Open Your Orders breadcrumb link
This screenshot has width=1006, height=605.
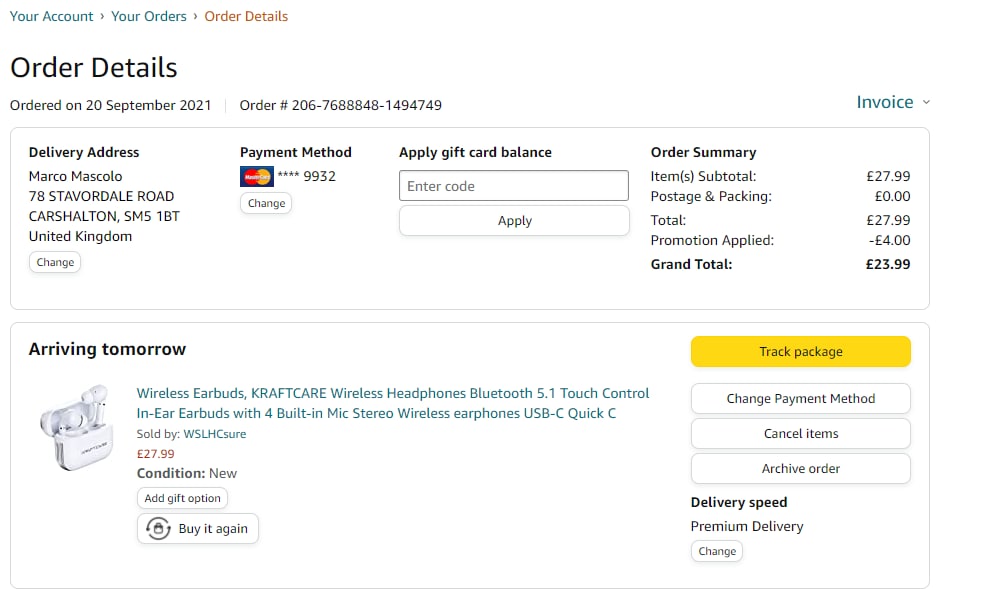point(149,16)
